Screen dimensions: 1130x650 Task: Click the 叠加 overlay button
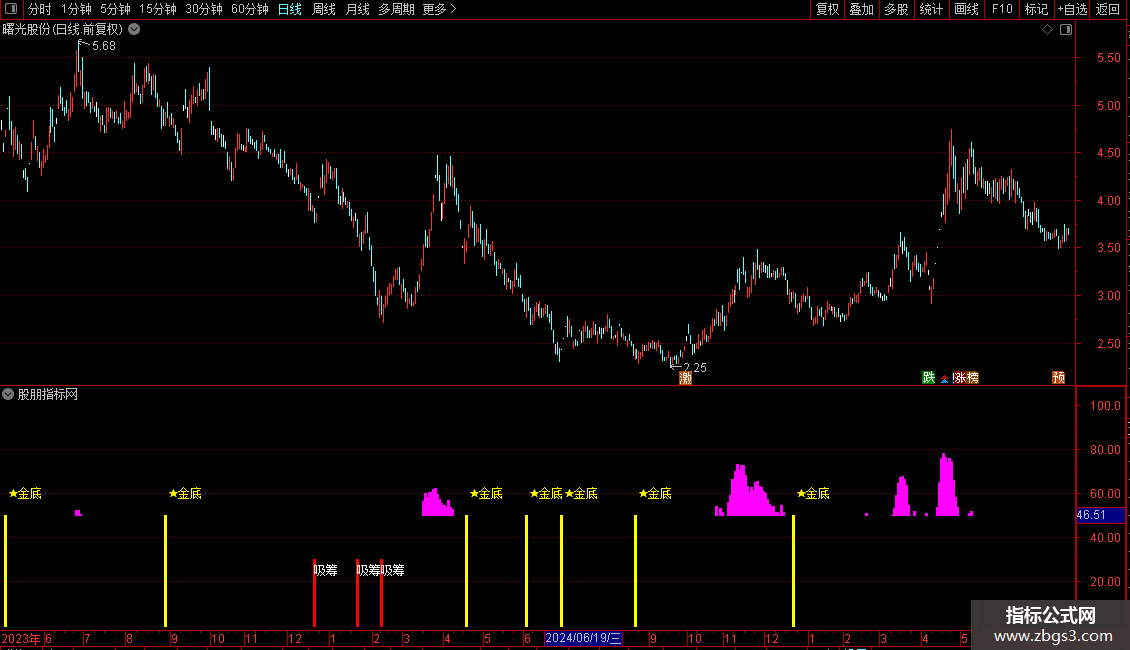(862, 9)
